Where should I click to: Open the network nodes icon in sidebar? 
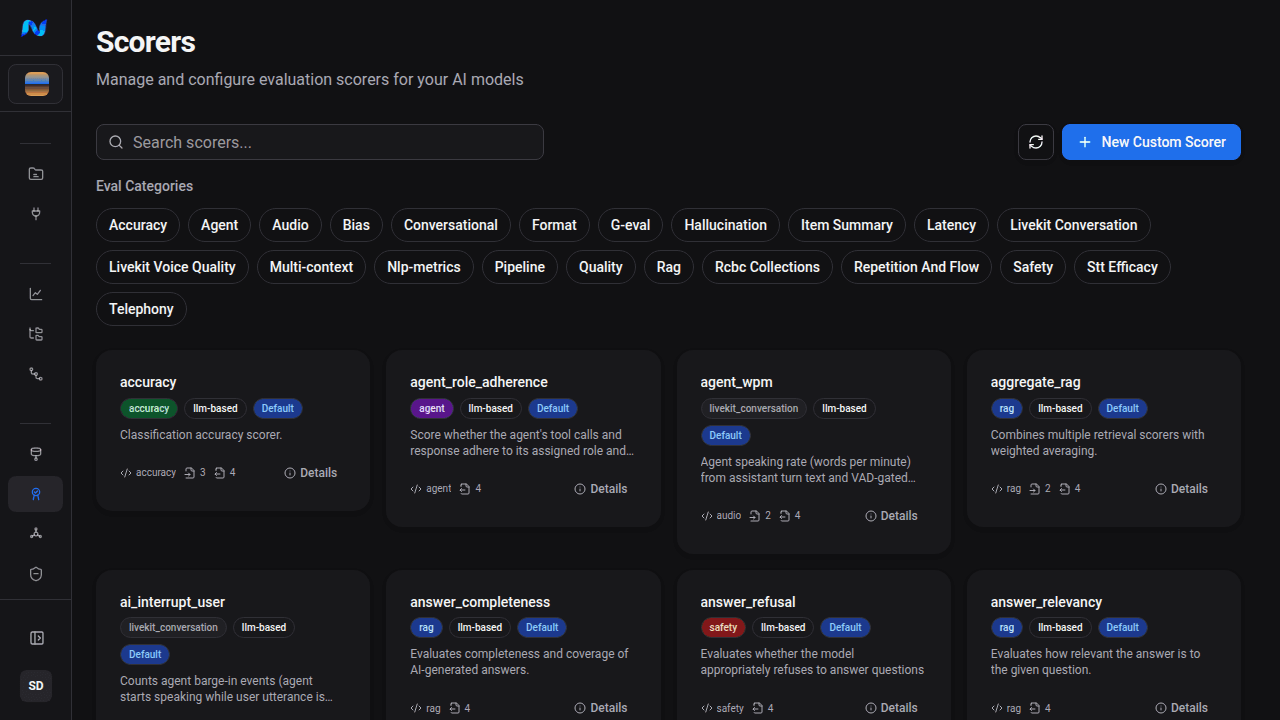36,534
